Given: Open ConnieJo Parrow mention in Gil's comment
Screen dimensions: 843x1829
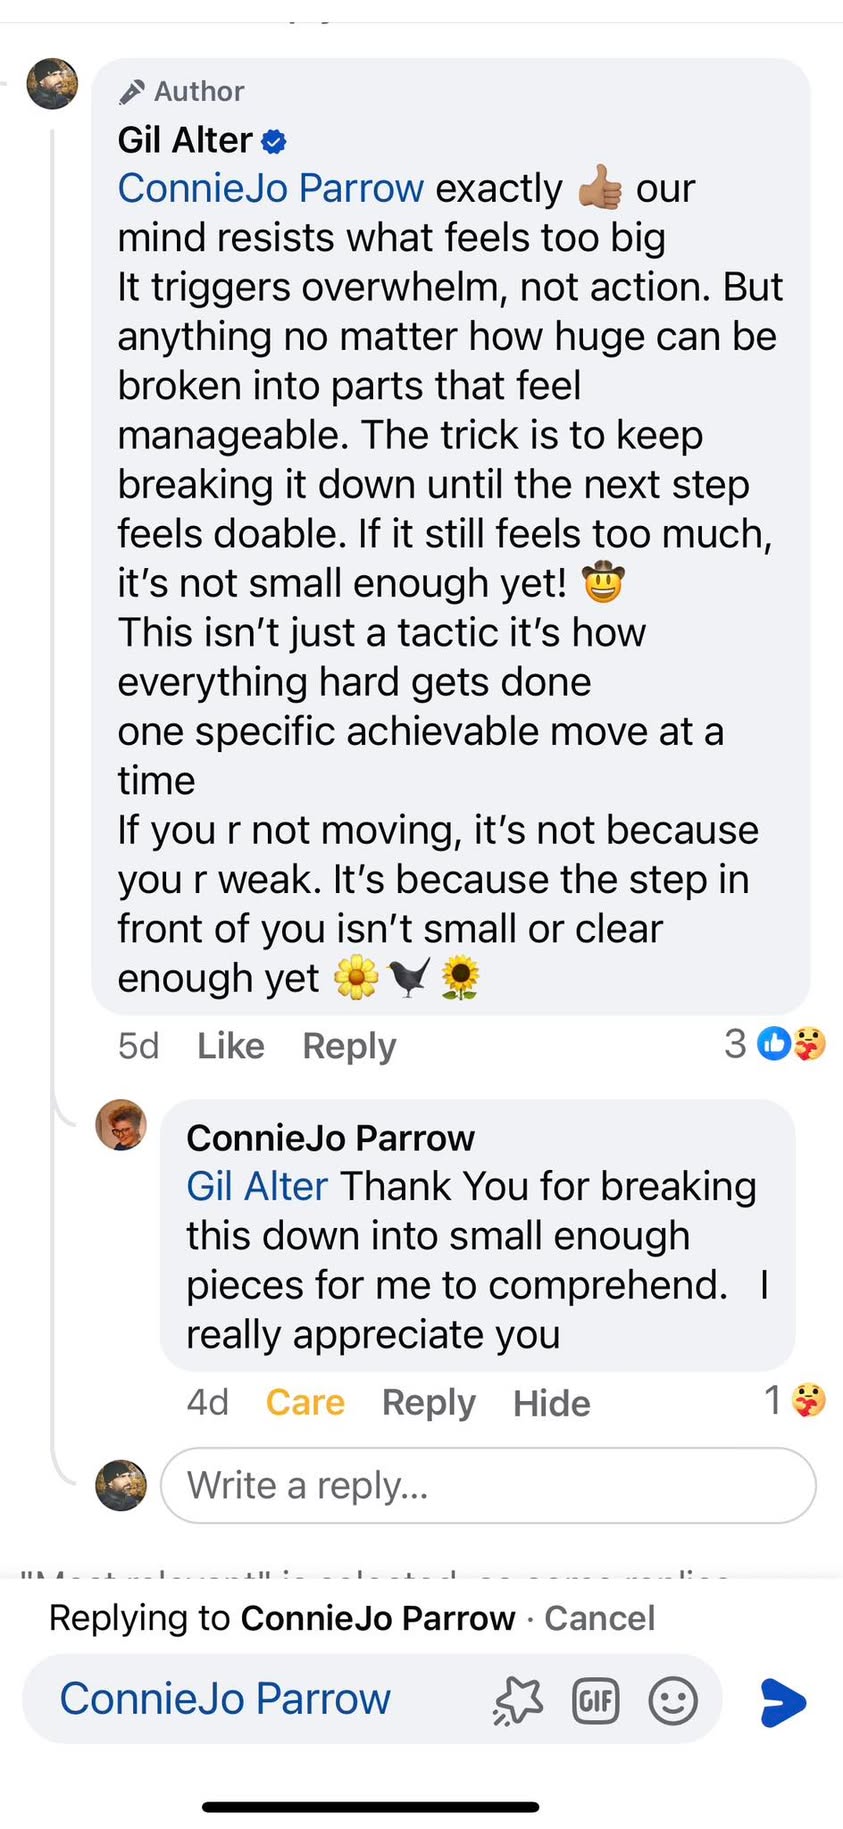Looking at the screenshot, I should point(271,189).
